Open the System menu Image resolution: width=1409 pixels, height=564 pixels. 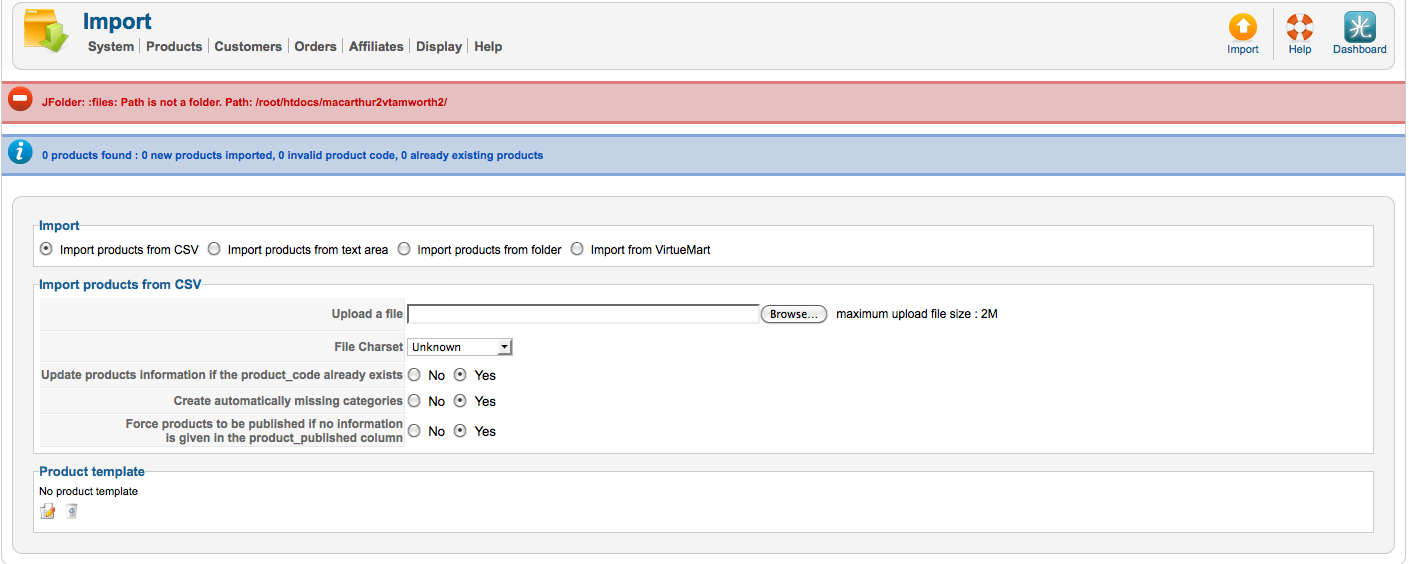click(110, 47)
